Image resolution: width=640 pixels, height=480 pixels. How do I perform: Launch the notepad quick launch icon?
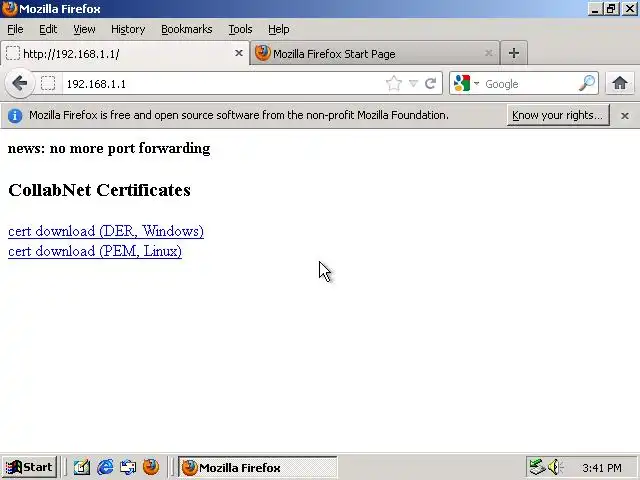coord(82,467)
